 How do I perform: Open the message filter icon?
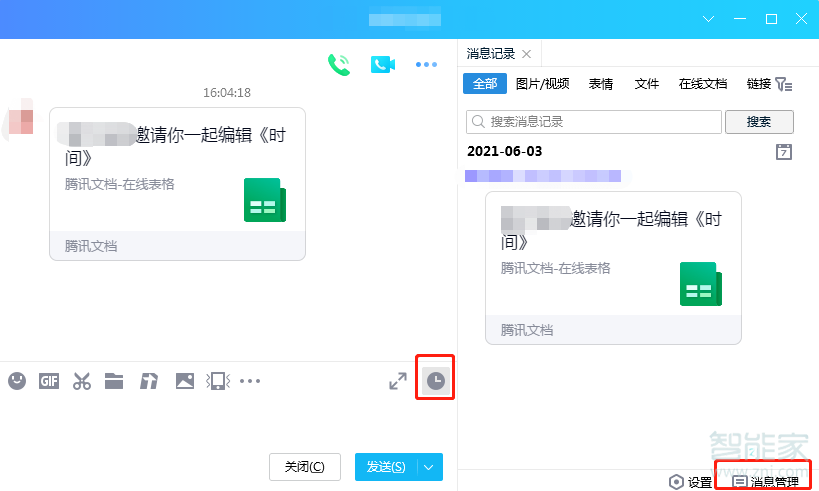[x=783, y=84]
